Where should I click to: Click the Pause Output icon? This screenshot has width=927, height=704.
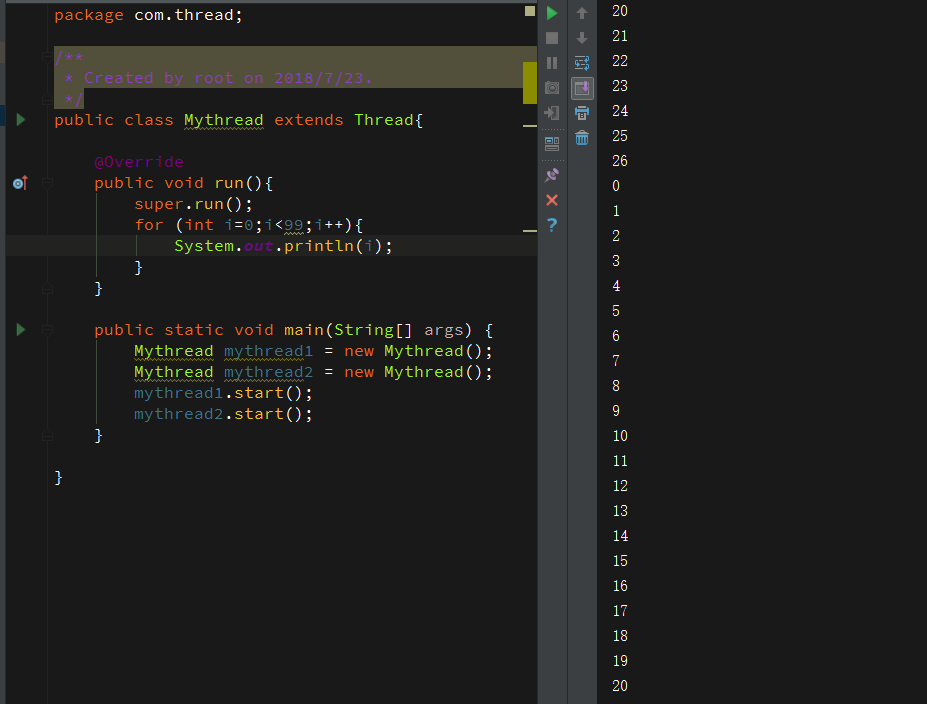(552, 63)
